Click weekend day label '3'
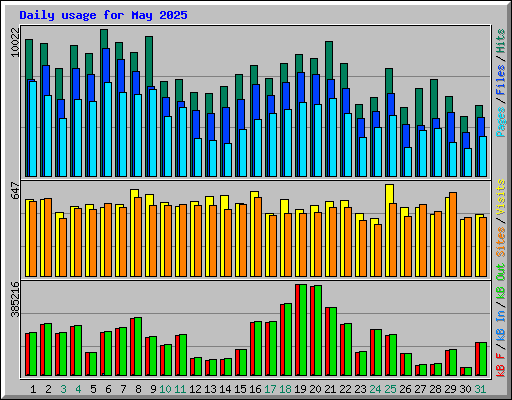Viewport: 512px width, 400px height. coord(63,389)
